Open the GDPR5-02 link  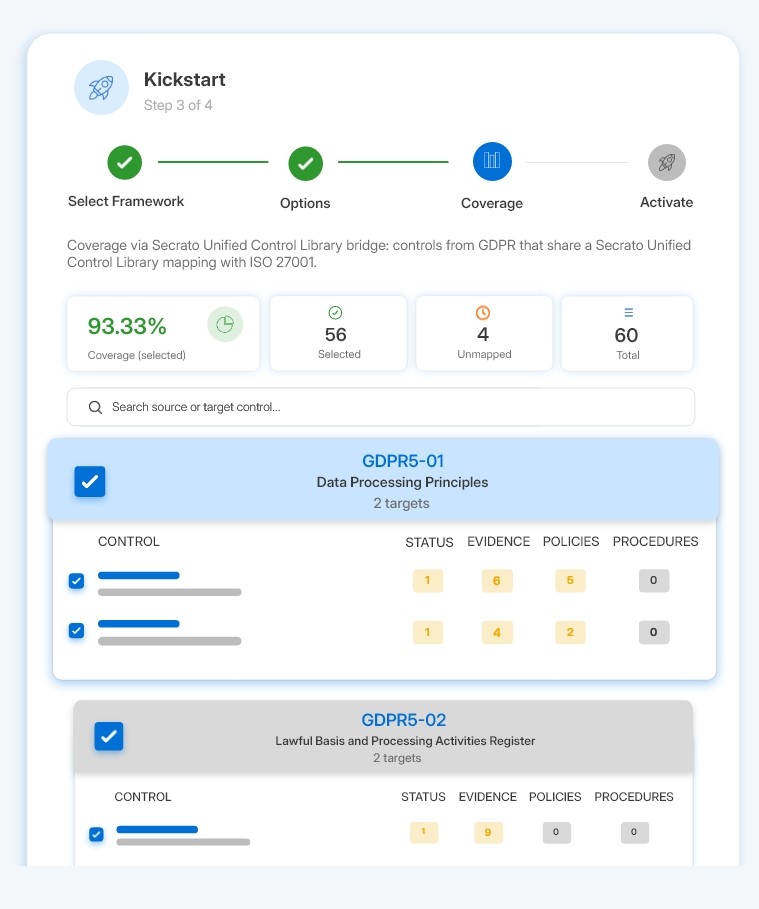(x=404, y=720)
